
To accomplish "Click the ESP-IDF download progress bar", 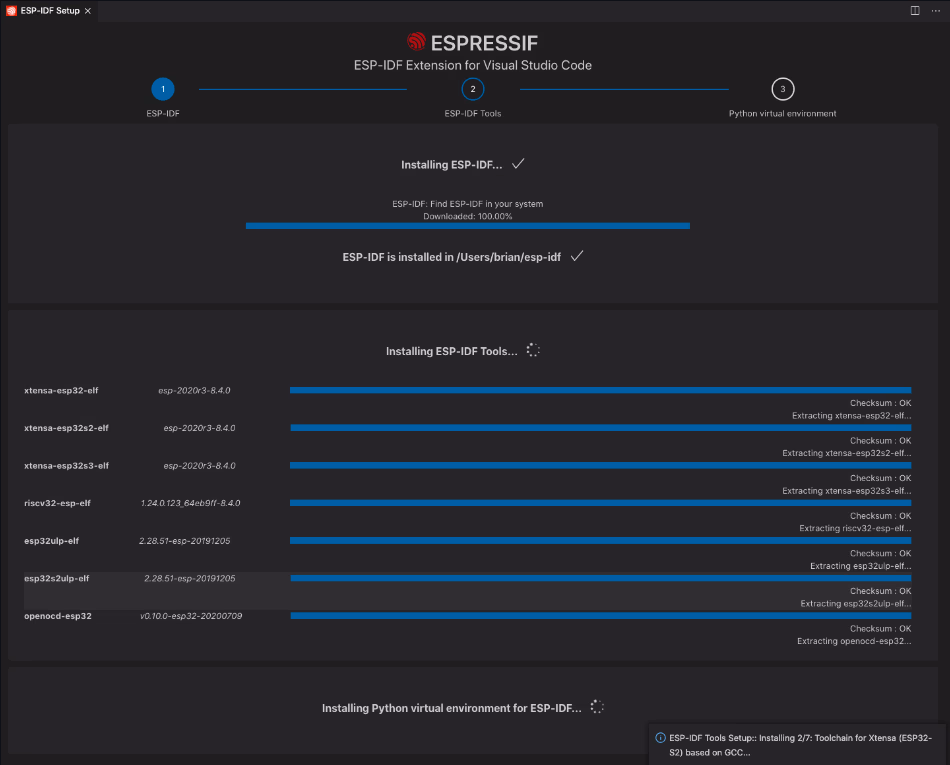I will coord(467,226).
